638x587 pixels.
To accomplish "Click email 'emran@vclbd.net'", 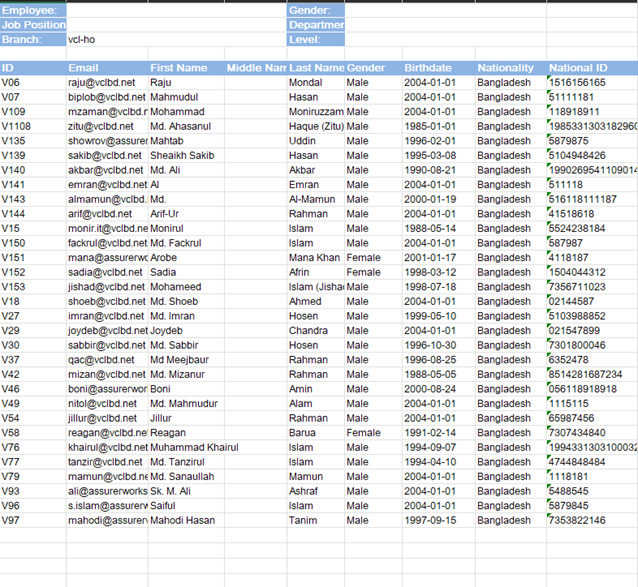I will pyautogui.click(x=107, y=185).
